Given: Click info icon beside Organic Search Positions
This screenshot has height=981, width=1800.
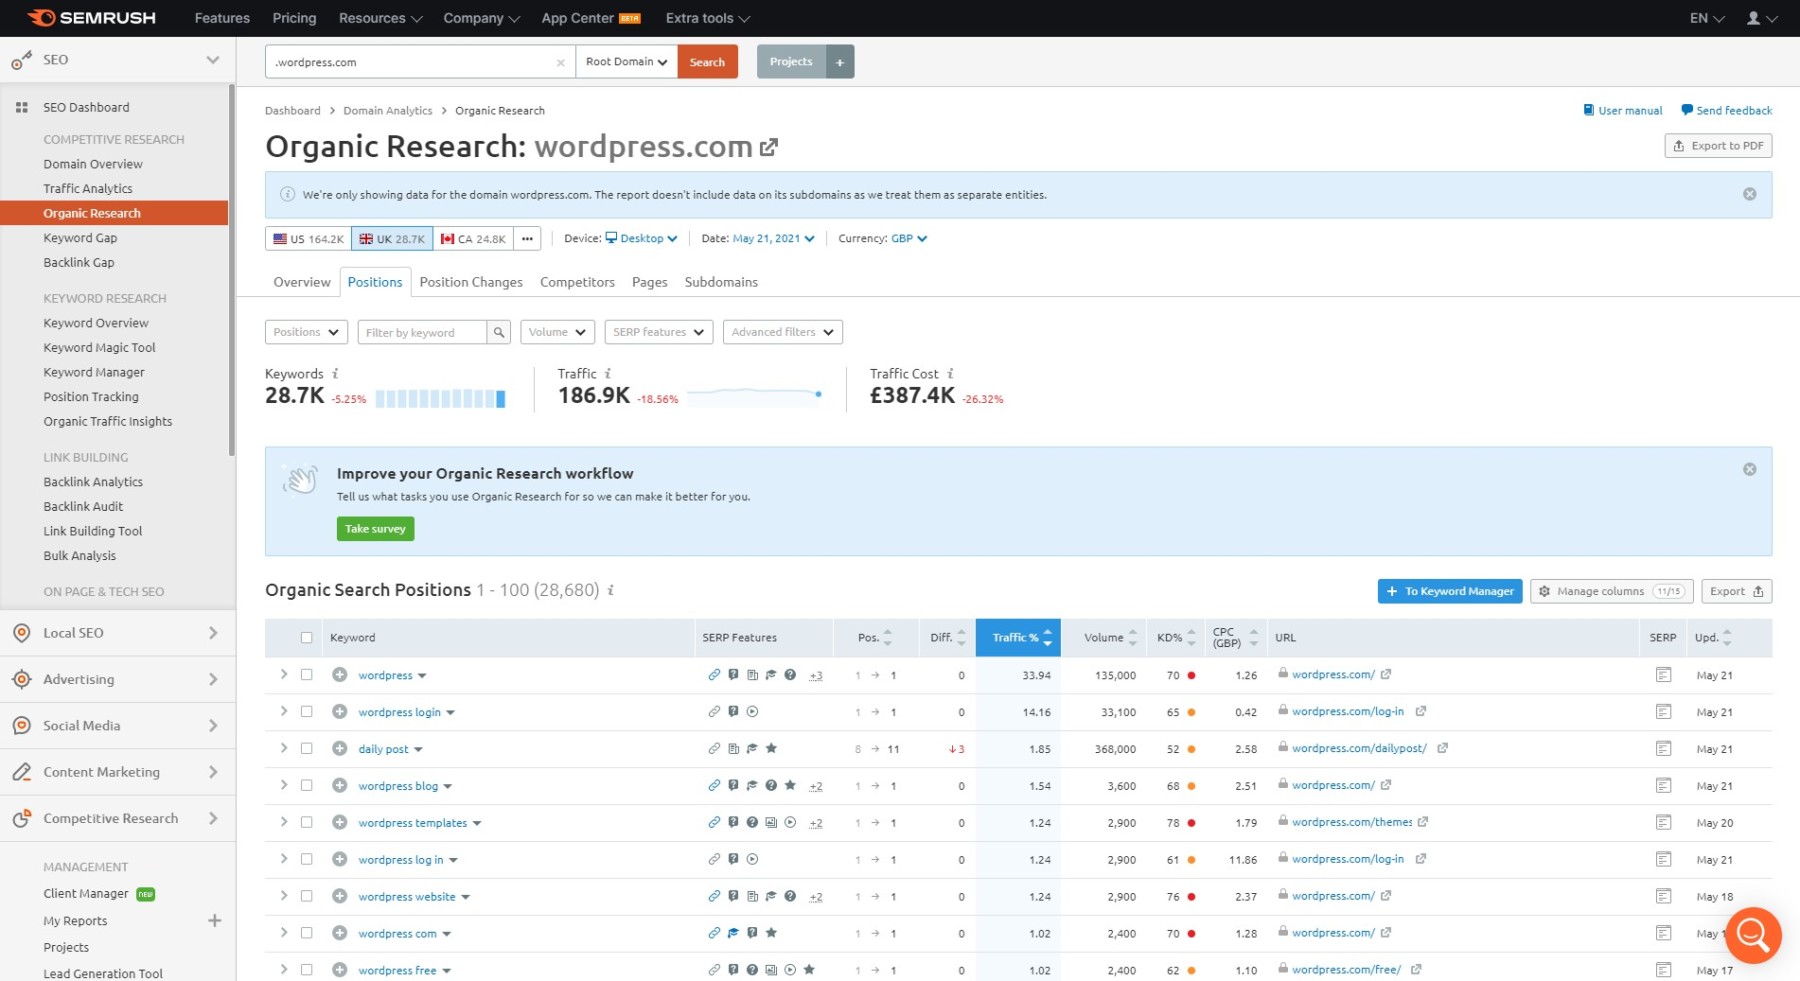Looking at the screenshot, I should tap(610, 590).
